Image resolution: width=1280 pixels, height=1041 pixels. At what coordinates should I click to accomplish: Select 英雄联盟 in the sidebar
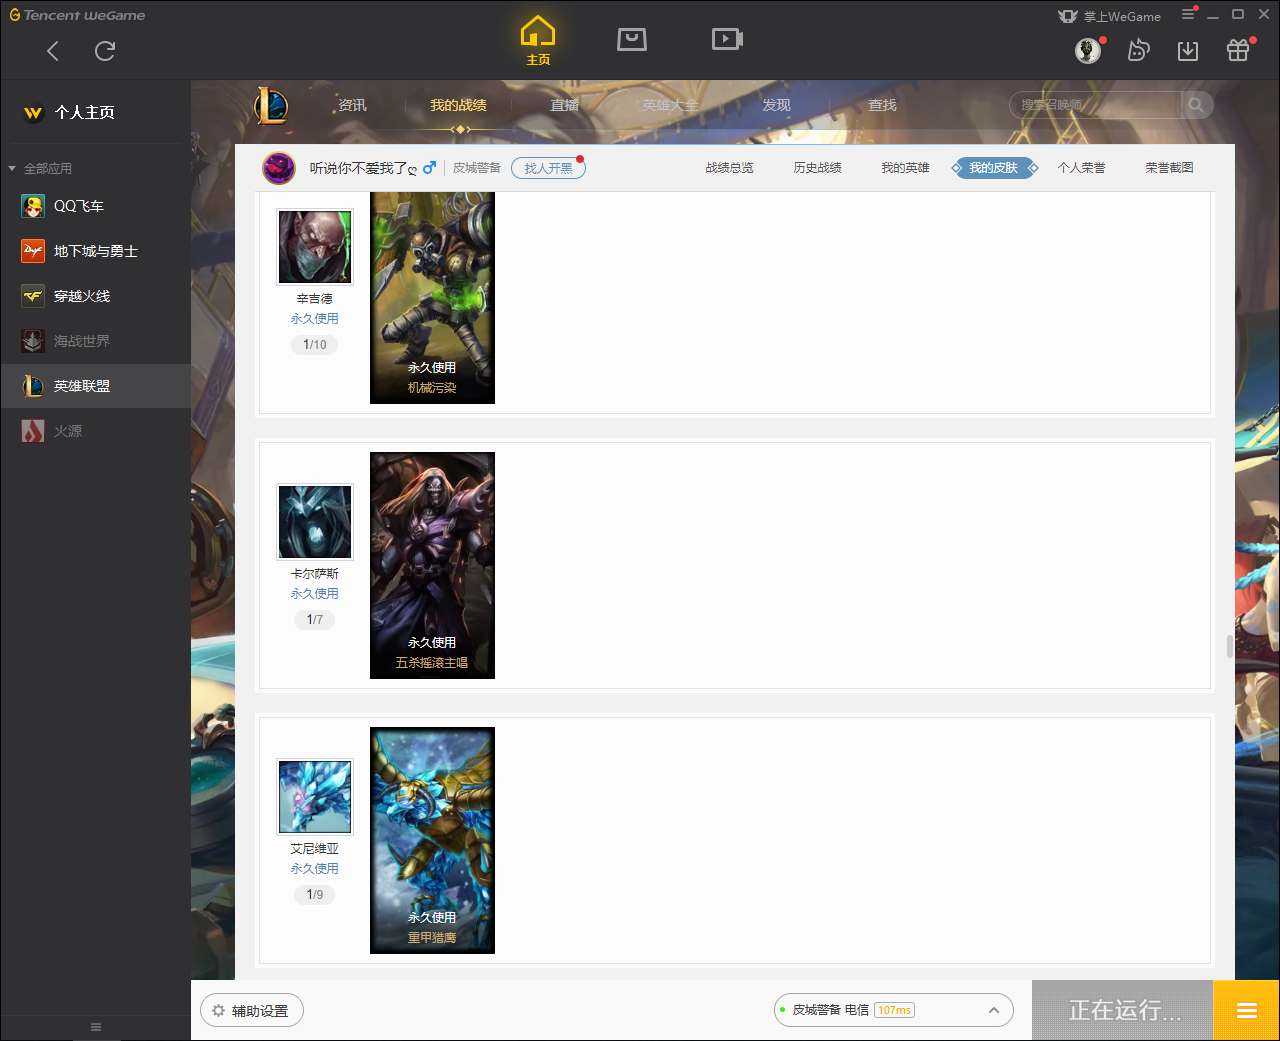(x=96, y=386)
